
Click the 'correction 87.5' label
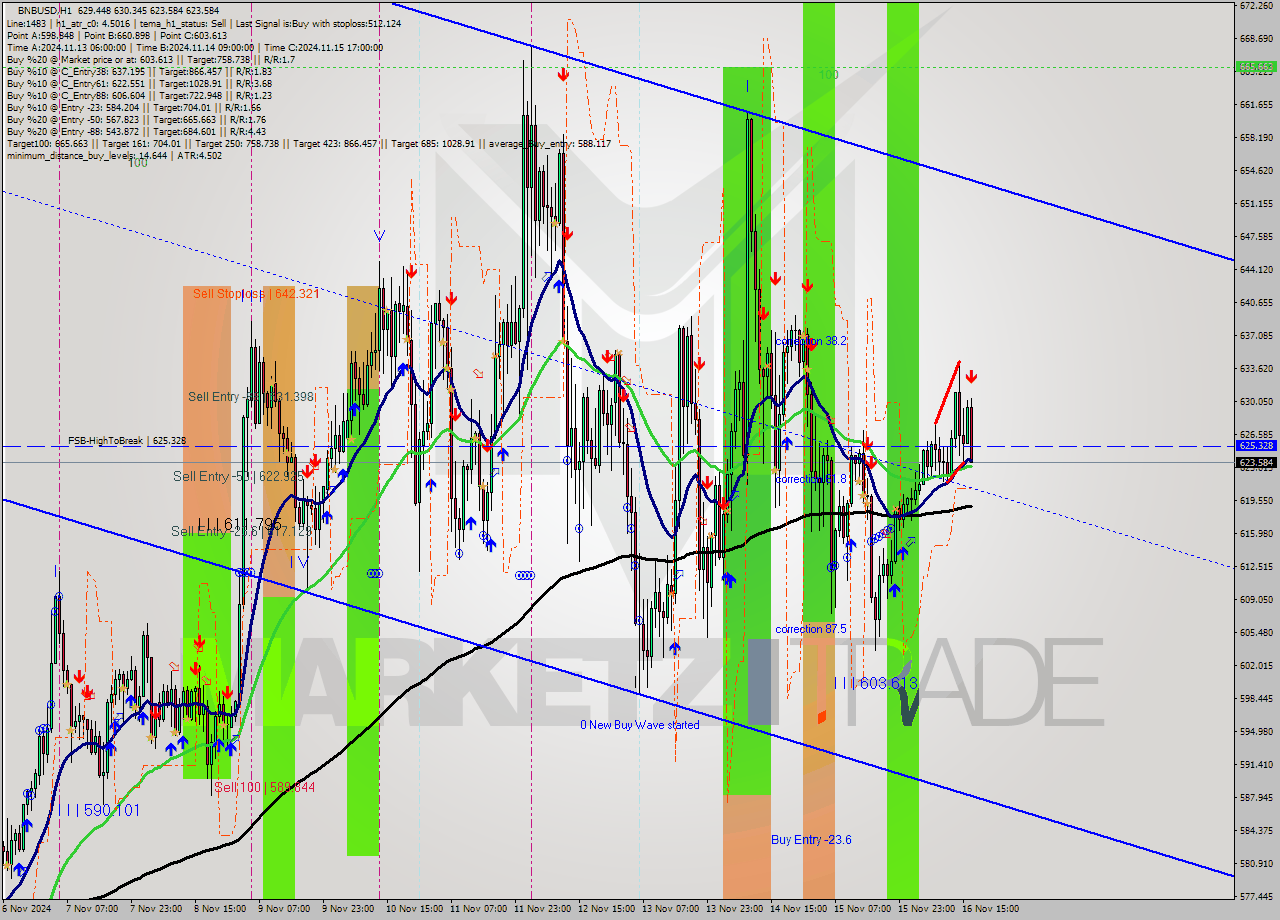pyautogui.click(x=811, y=629)
